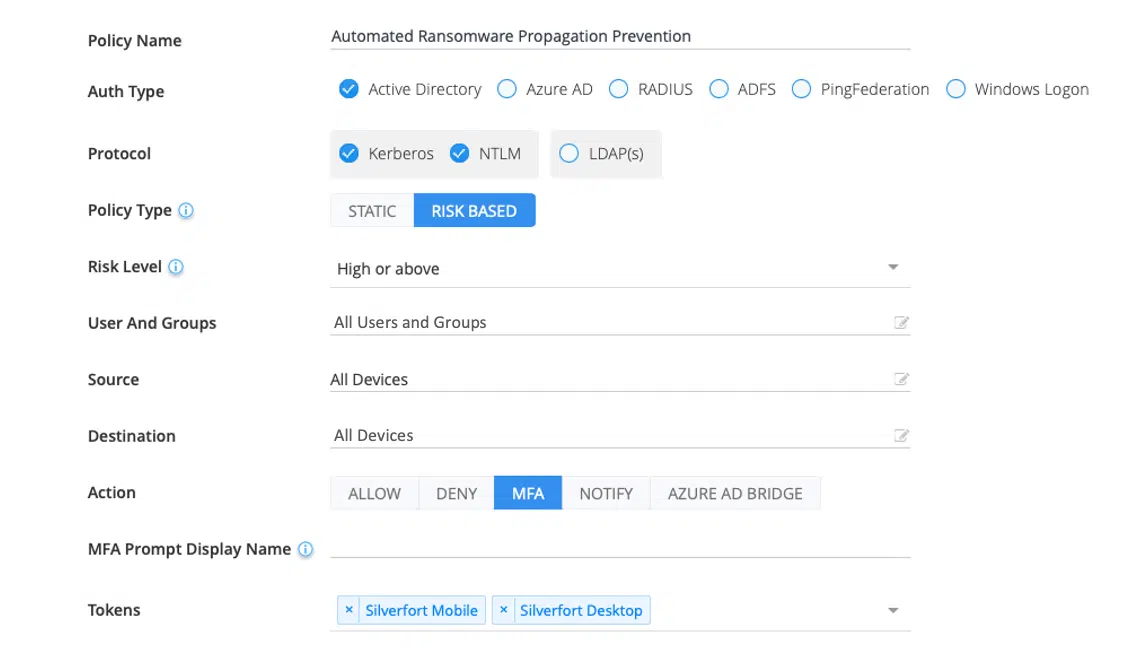
Task: Enable the LDAP(s) protocol
Action: pos(569,153)
